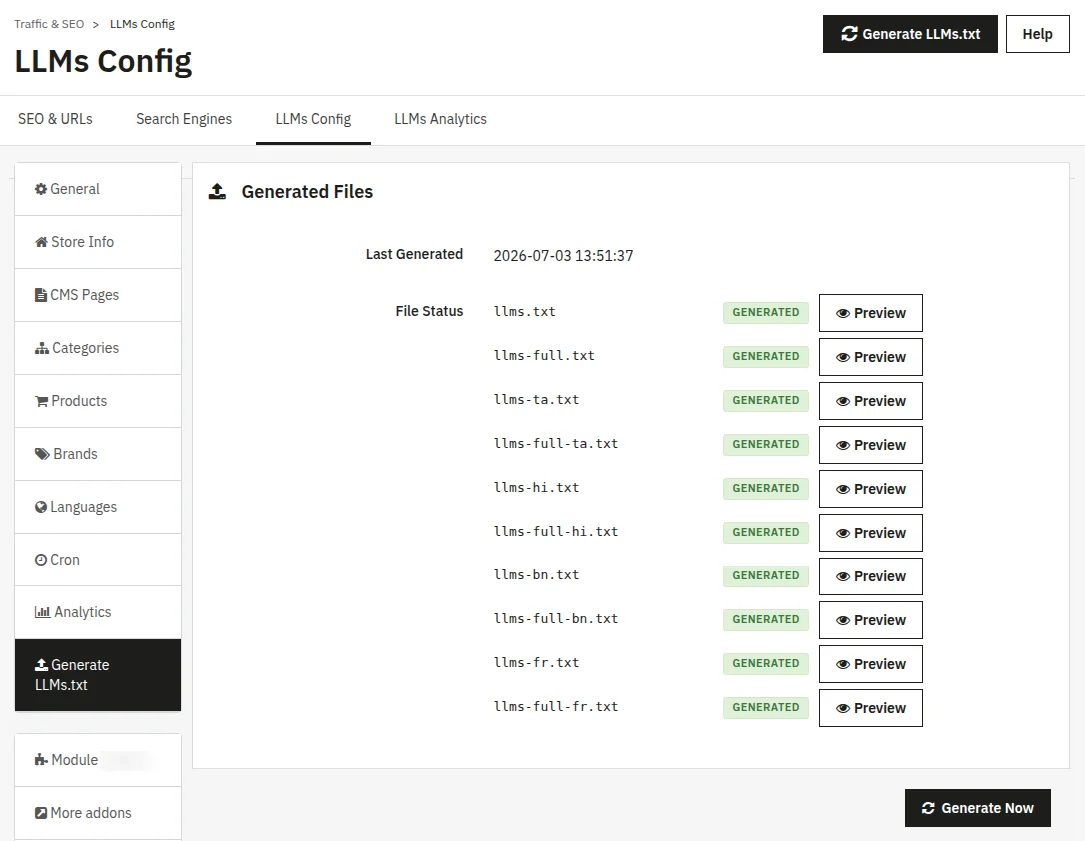Switch to the Search Engines tab

184,119
